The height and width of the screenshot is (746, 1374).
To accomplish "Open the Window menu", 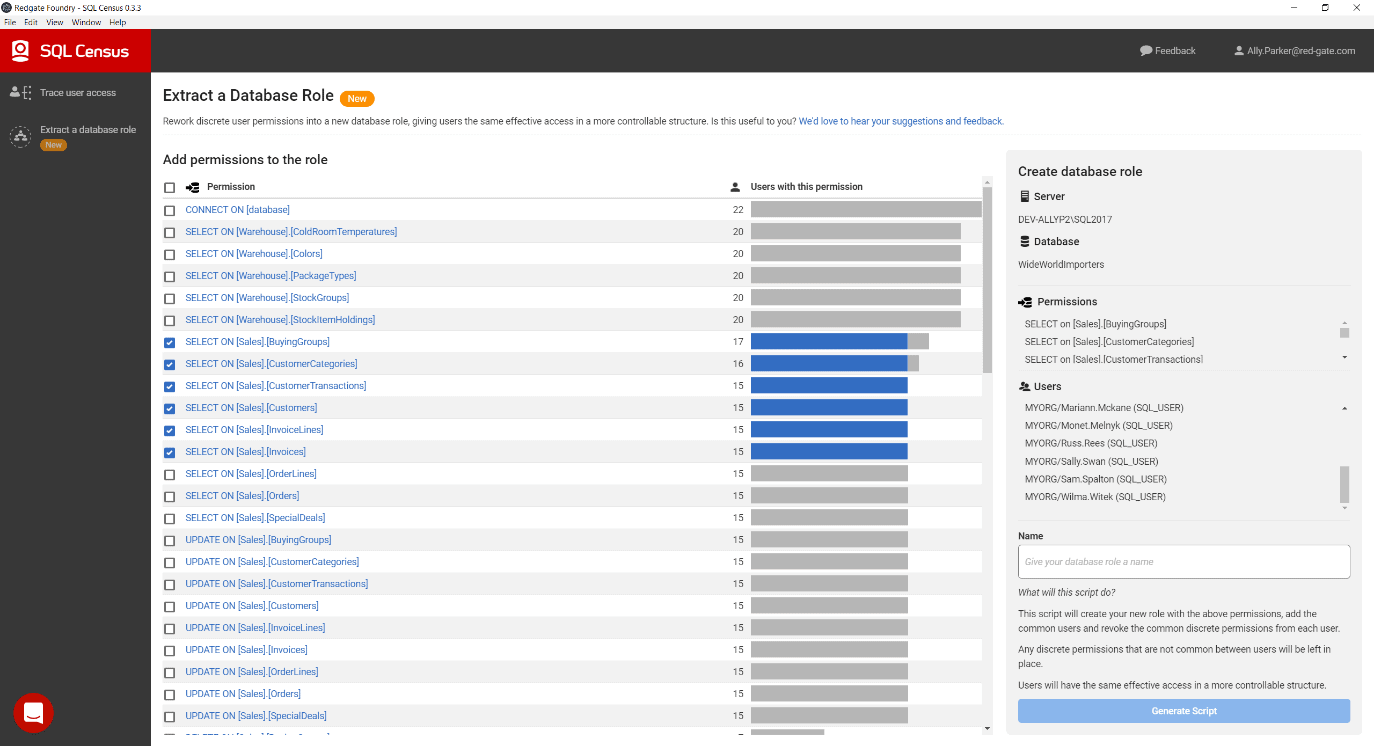I will [86, 22].
